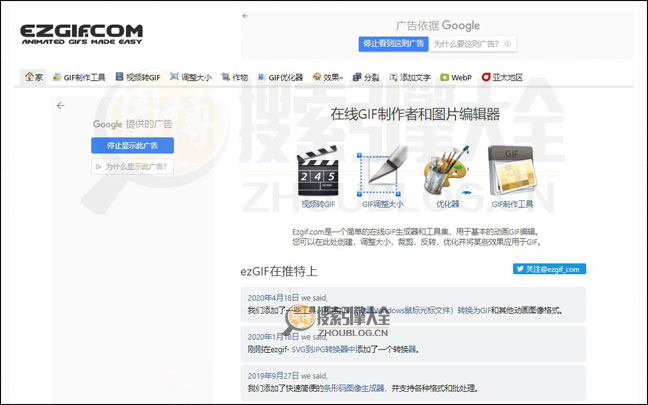The height and width of the screenshot is (405, 648).
Task: Click the back arrow in sidebar ad
Action: (x=61, y=106)
